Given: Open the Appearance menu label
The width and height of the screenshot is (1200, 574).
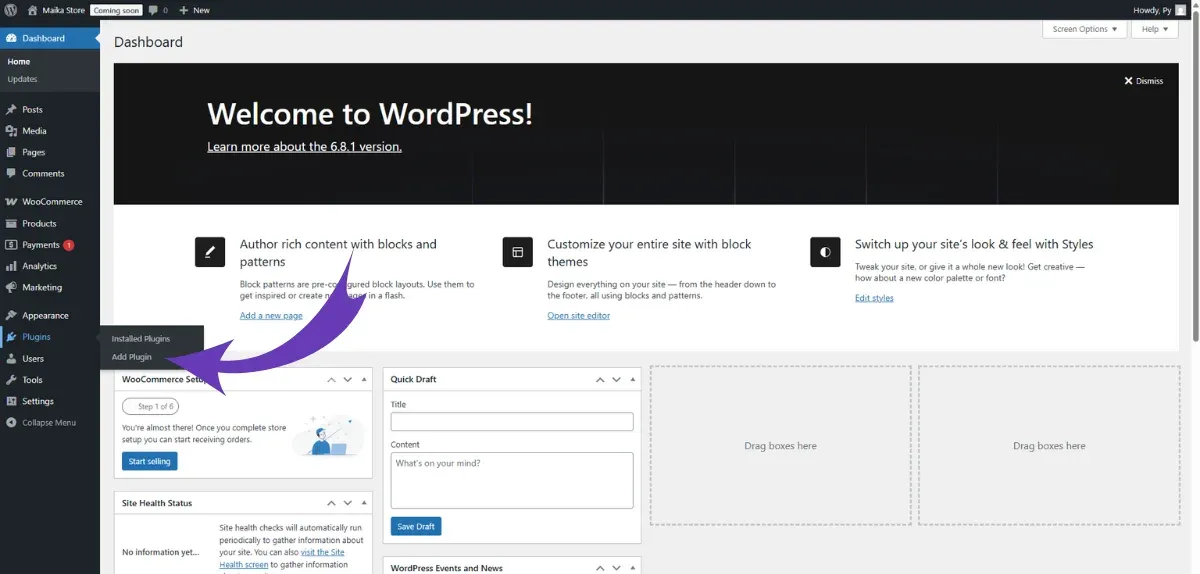Looking at the screenshot, I should pos(45,316).
